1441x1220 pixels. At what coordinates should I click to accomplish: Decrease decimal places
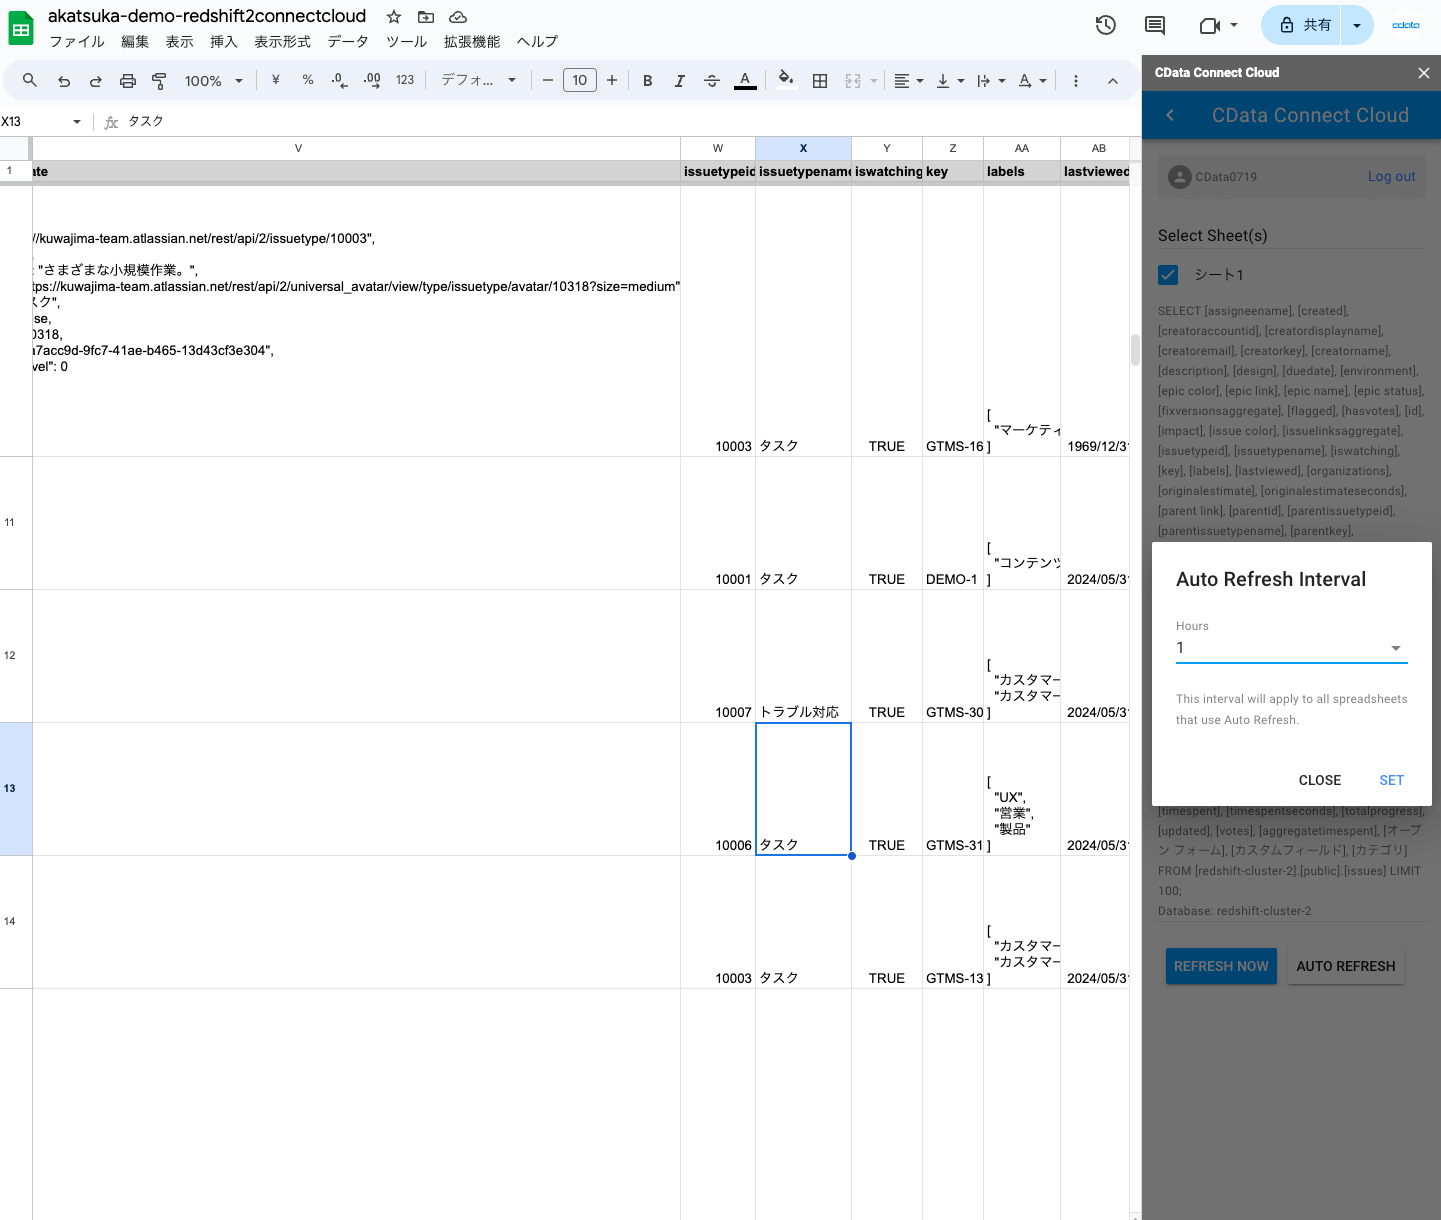(340, 80)
